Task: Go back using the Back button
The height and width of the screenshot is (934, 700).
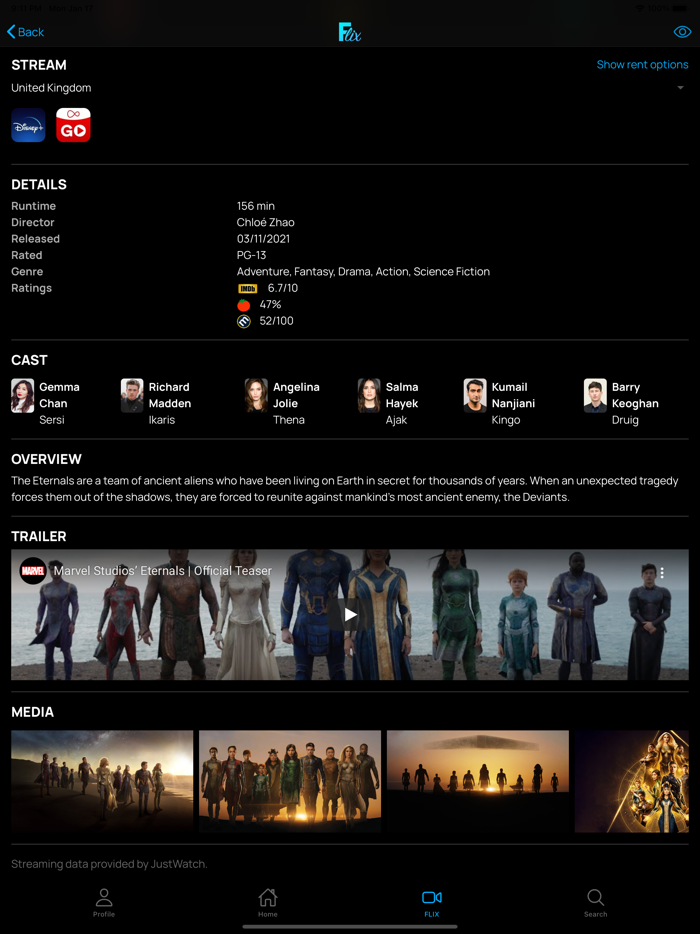Action: [25, 32]
